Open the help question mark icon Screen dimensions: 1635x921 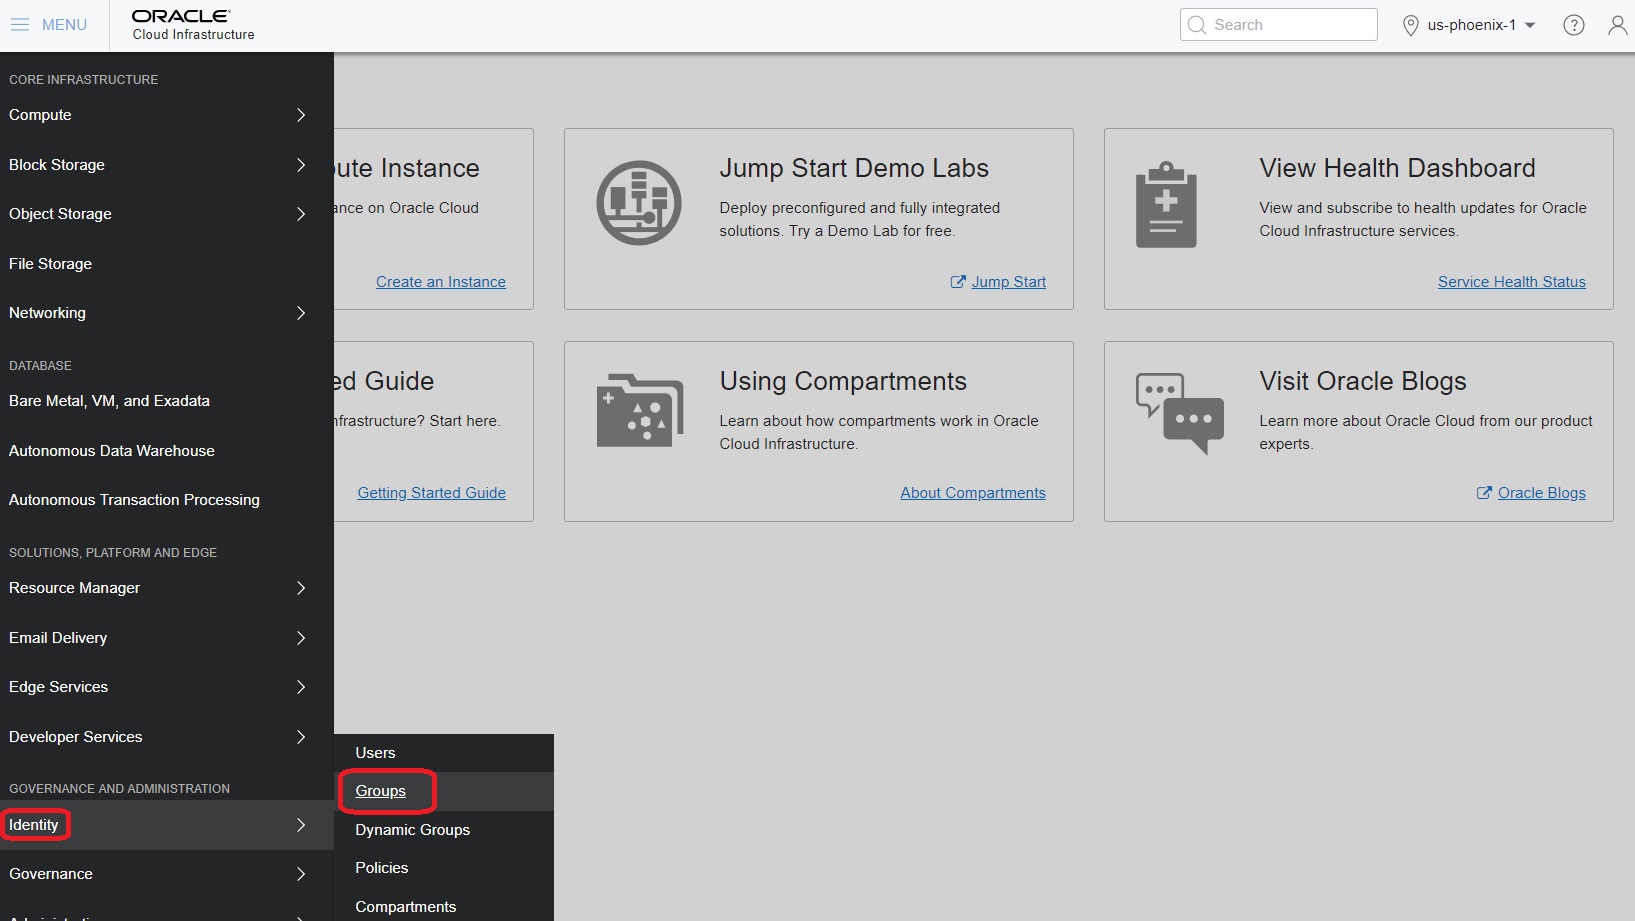point(1574,25)
